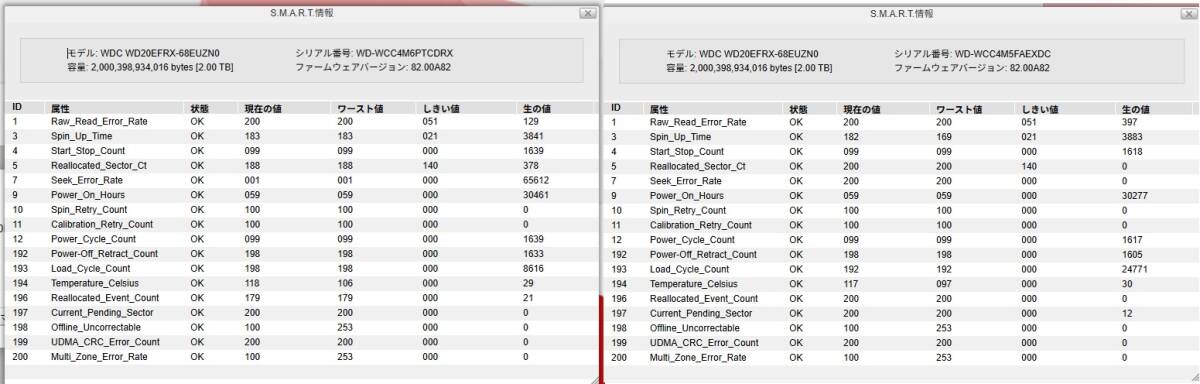Image resolution: width=1200 pixels, height=384 pixels.
Task: Select Current_Pending_Sector row with raw value 12
Action: coord(901,313)
